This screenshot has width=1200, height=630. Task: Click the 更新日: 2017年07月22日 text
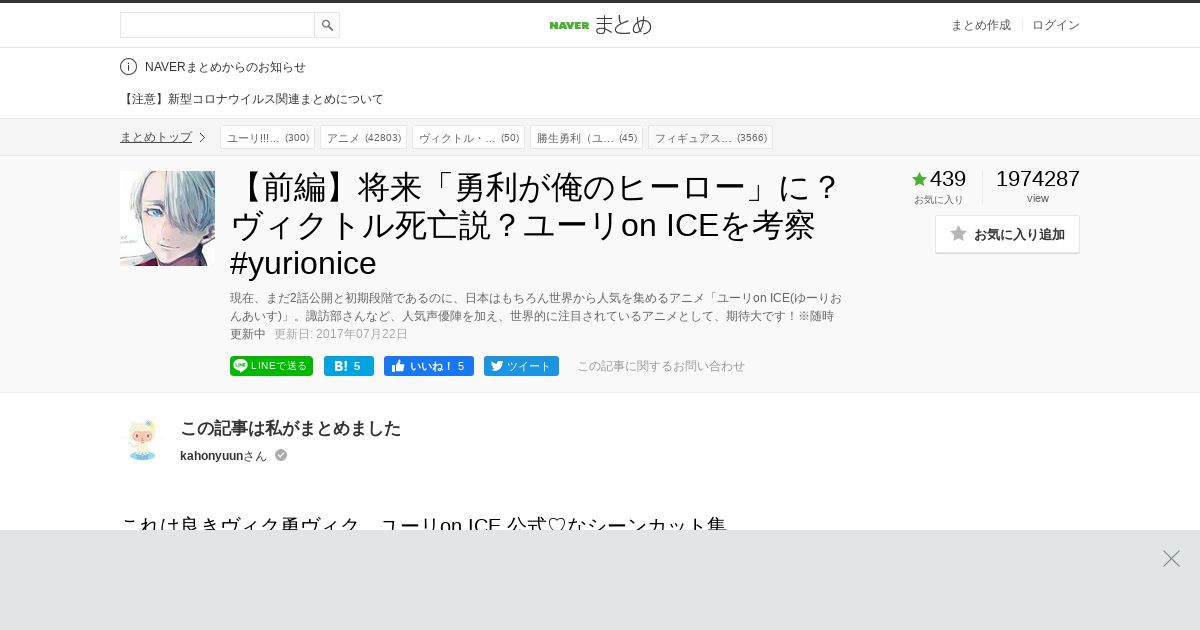(x=341, y=334)
